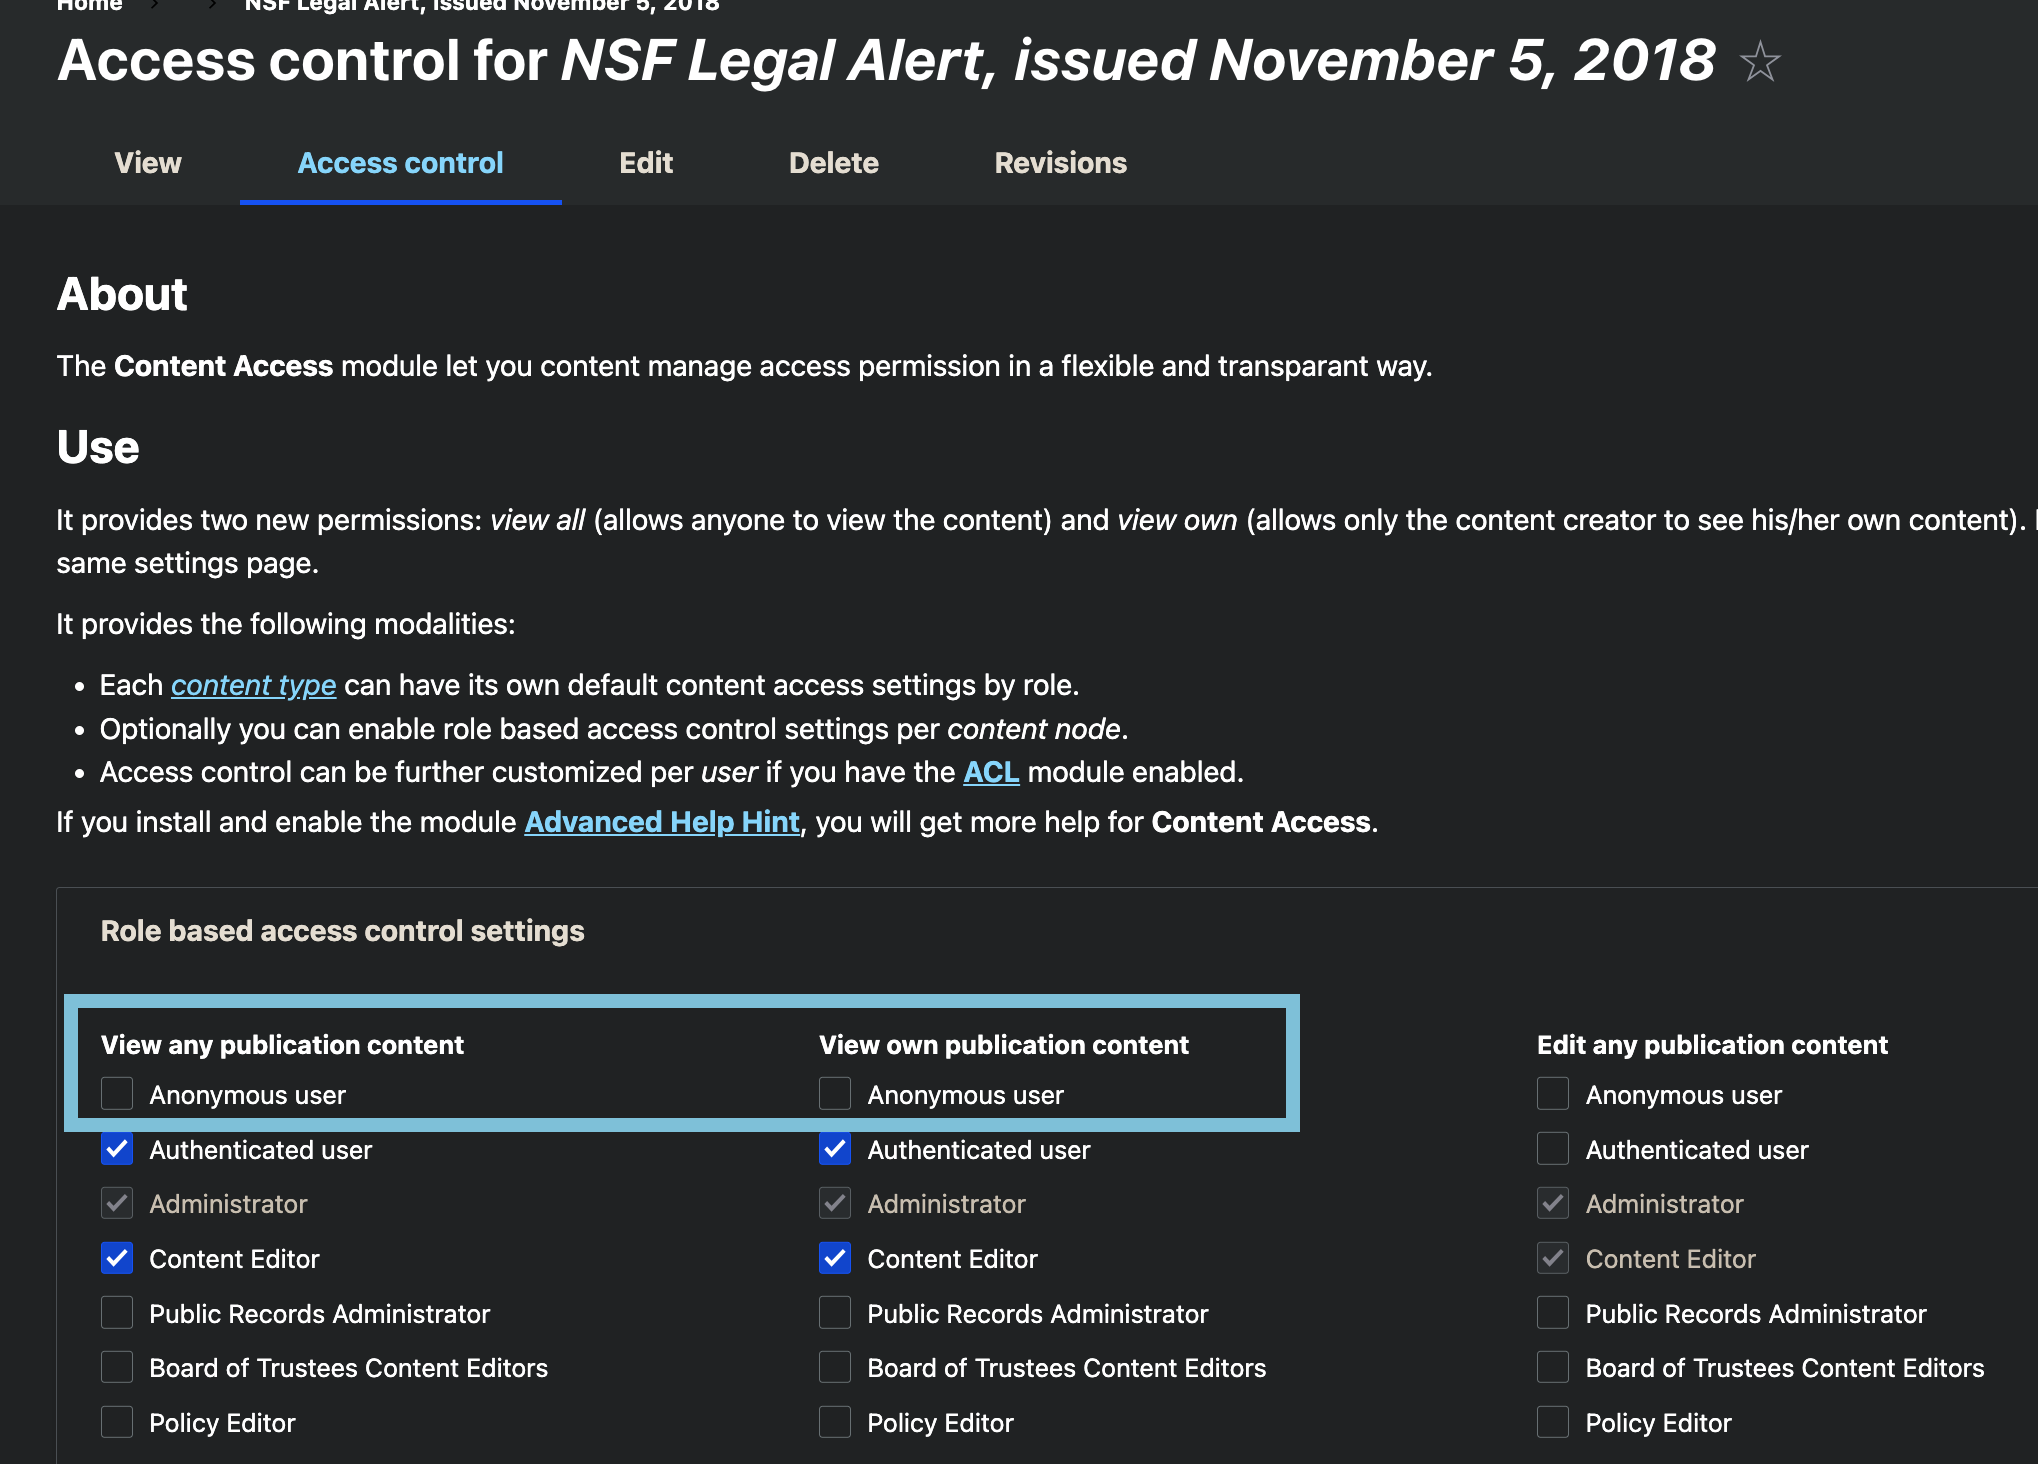Viewport: 2038px width, 1464px height.
Task: Click Home in the breadcrumb
Action: pyautogui.click(x=89, y=5)
